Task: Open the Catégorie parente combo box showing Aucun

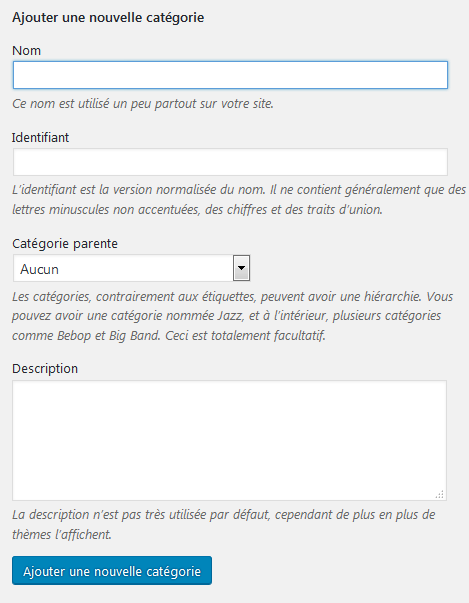Action: tap(131, 268)
